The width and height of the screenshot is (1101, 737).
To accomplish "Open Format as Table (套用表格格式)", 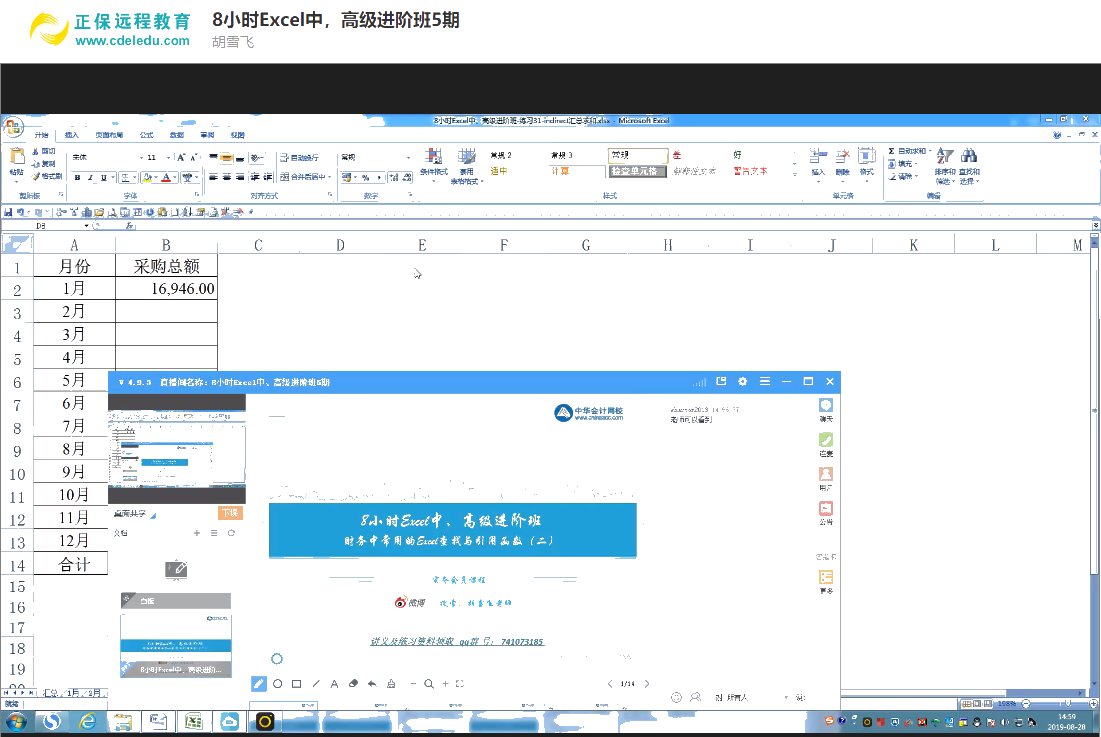I will coord(466,166).
